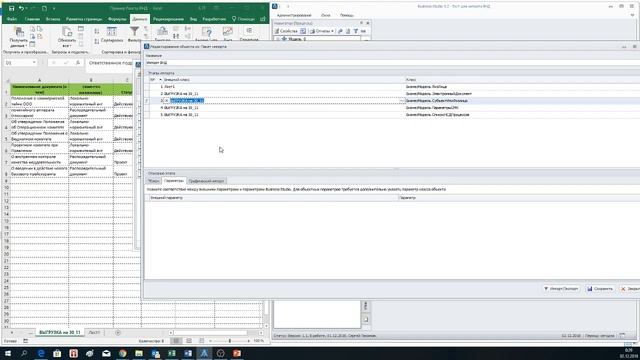Screen dimensions: 640x360
Task: Click Tell me Помощник search in Excel
Action: click(x=243, y=19)
